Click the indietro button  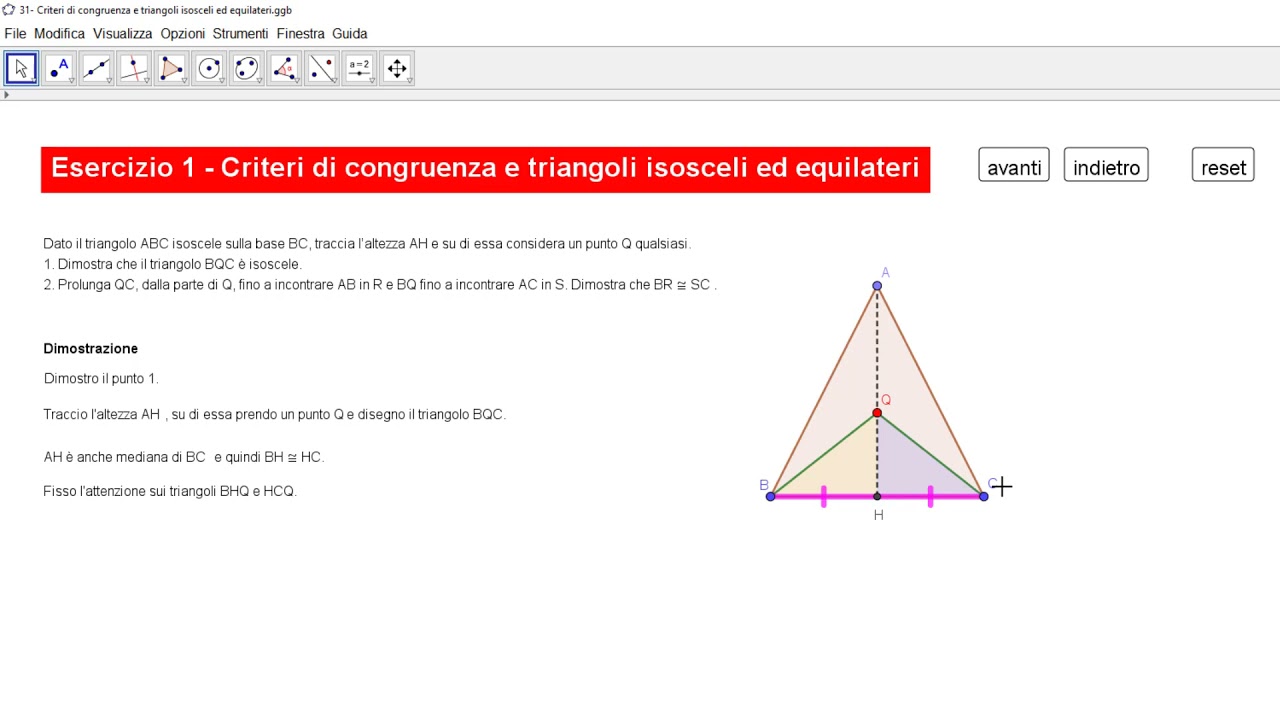click(x=1106, y=166)
